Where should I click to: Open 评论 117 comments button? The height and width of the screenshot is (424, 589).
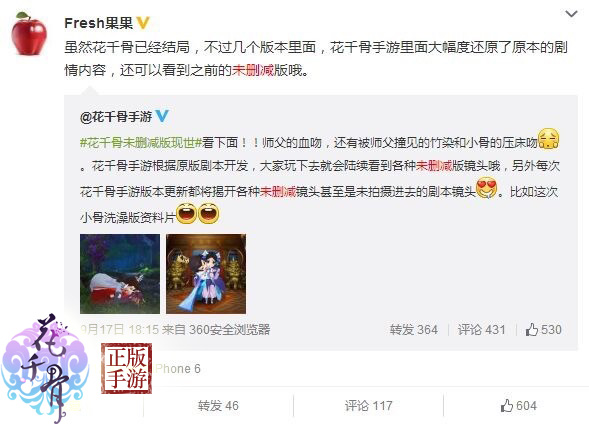coord(369,406)
